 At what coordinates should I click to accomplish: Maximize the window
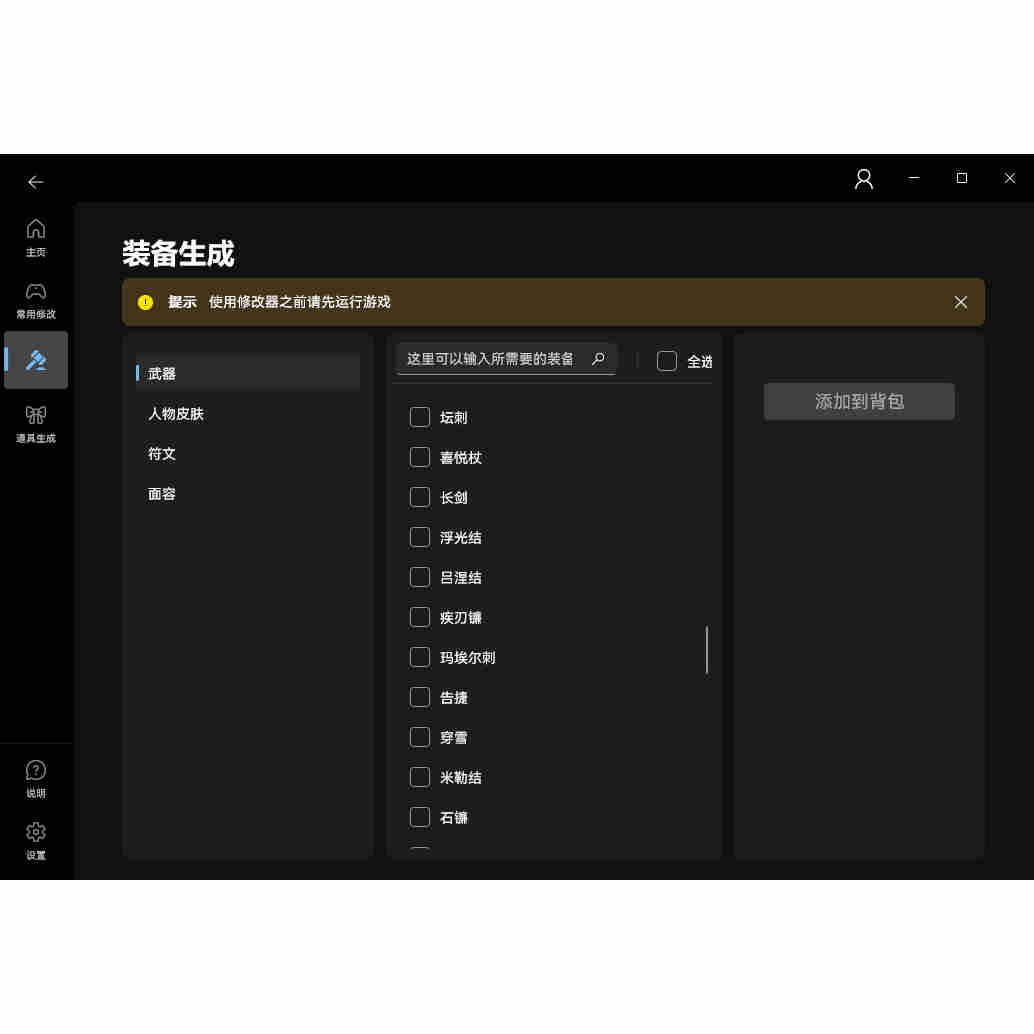[x=961, y=178]
